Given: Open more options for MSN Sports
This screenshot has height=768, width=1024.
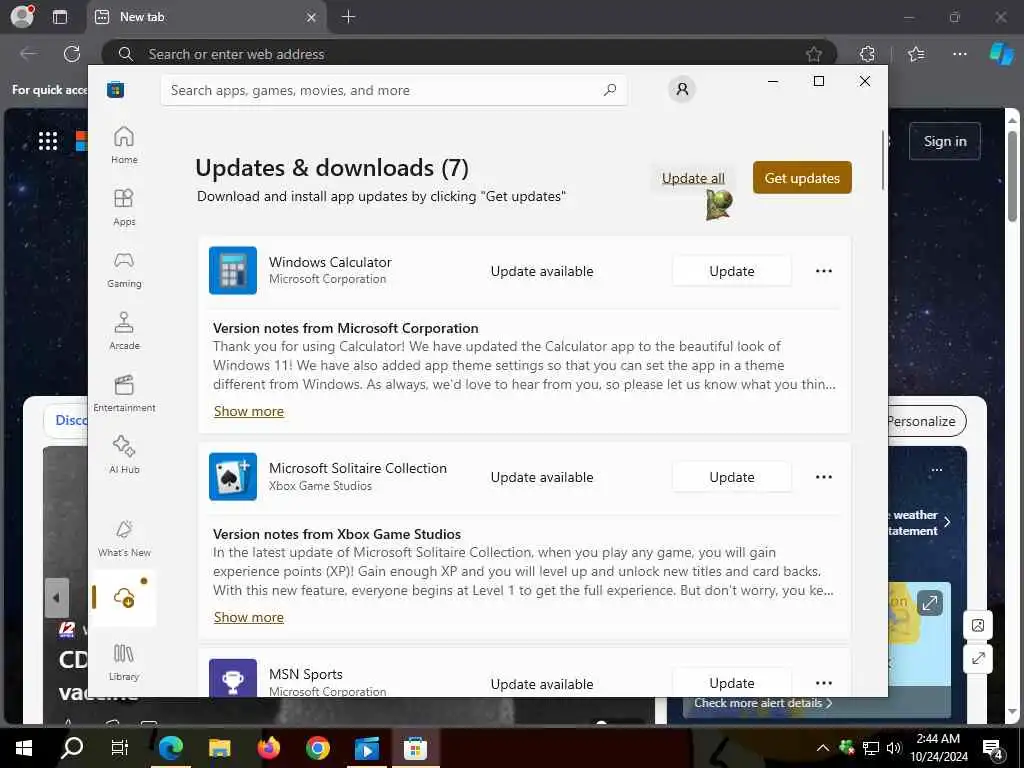Looking at the screenshot, I should tap(824, 683).
